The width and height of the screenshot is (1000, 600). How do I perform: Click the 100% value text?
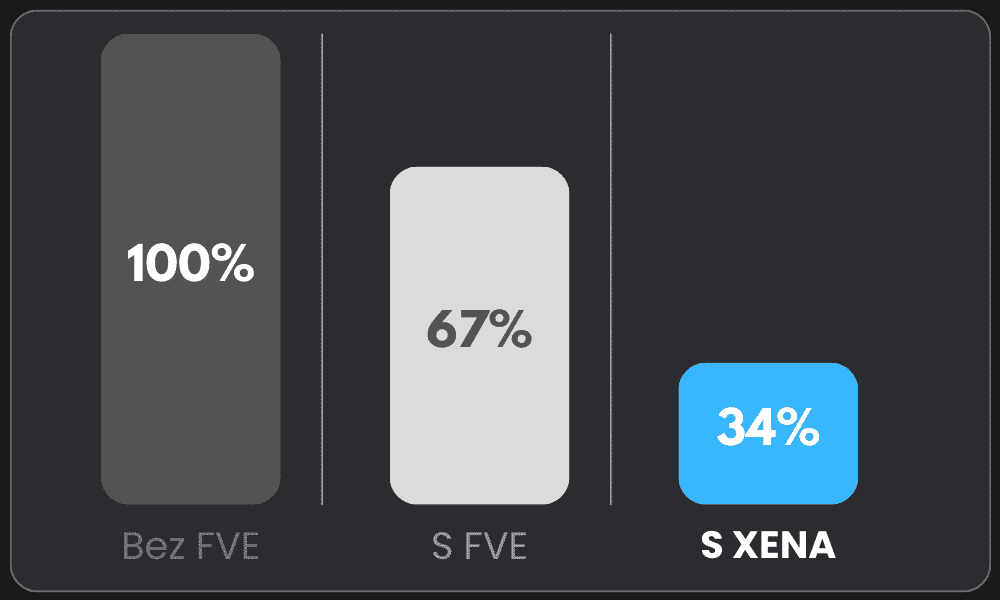click(x=190, y=263)
